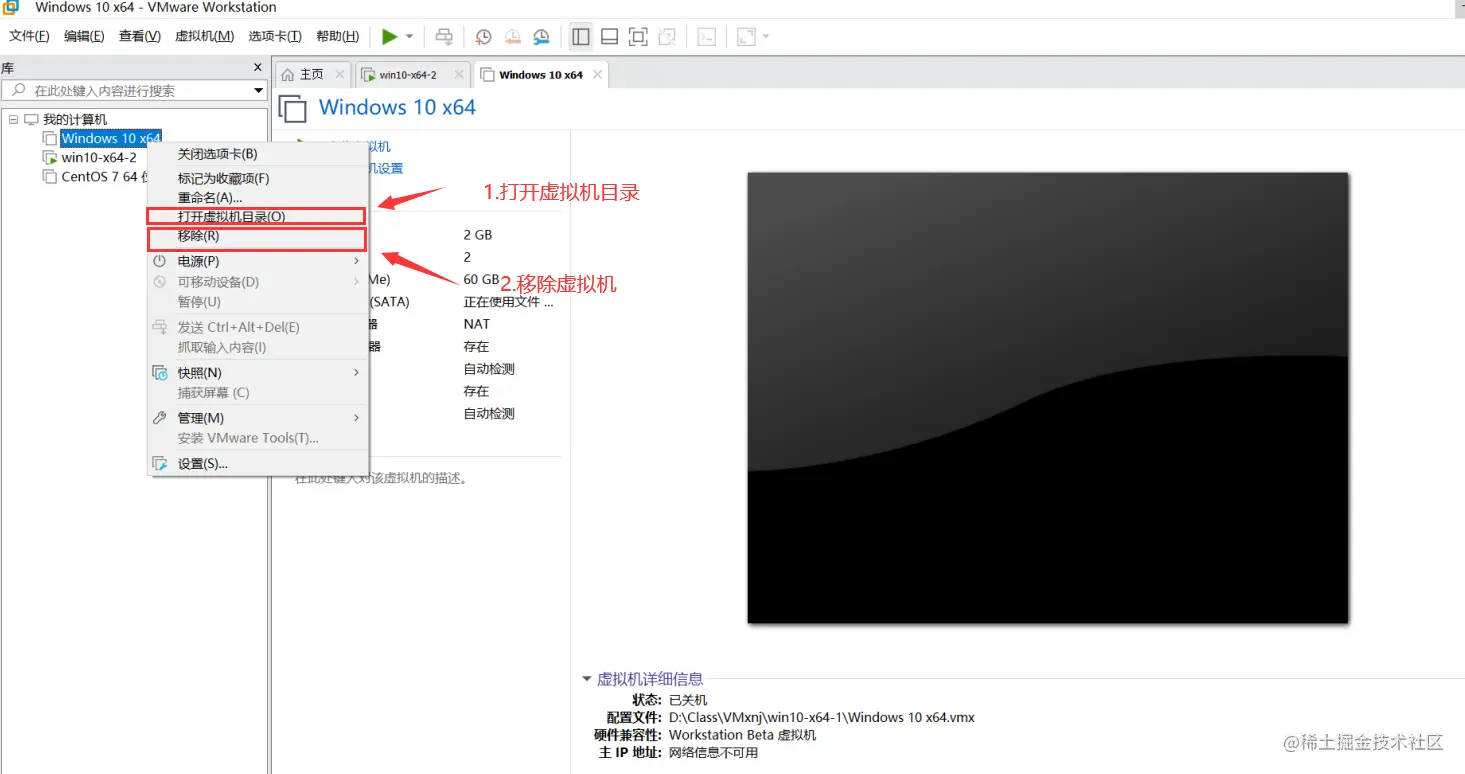Click 安装 VMware Tools(T)... menu entry
This screenshot has height=774, width=1465.
coord(258,438)
